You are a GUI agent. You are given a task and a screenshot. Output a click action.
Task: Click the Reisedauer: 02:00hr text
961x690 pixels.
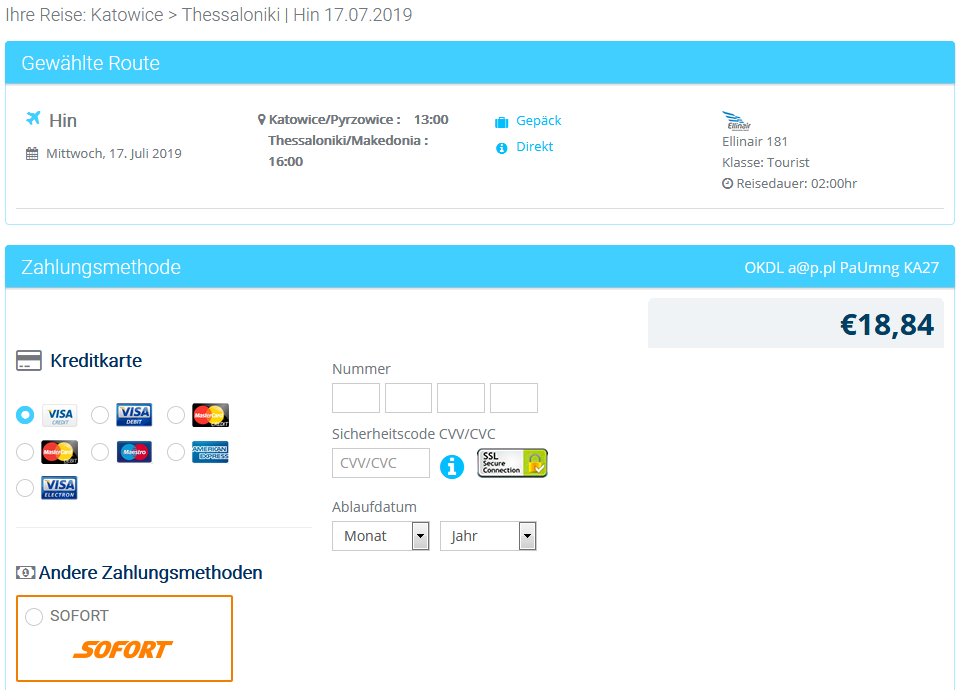tap(796, 183)
